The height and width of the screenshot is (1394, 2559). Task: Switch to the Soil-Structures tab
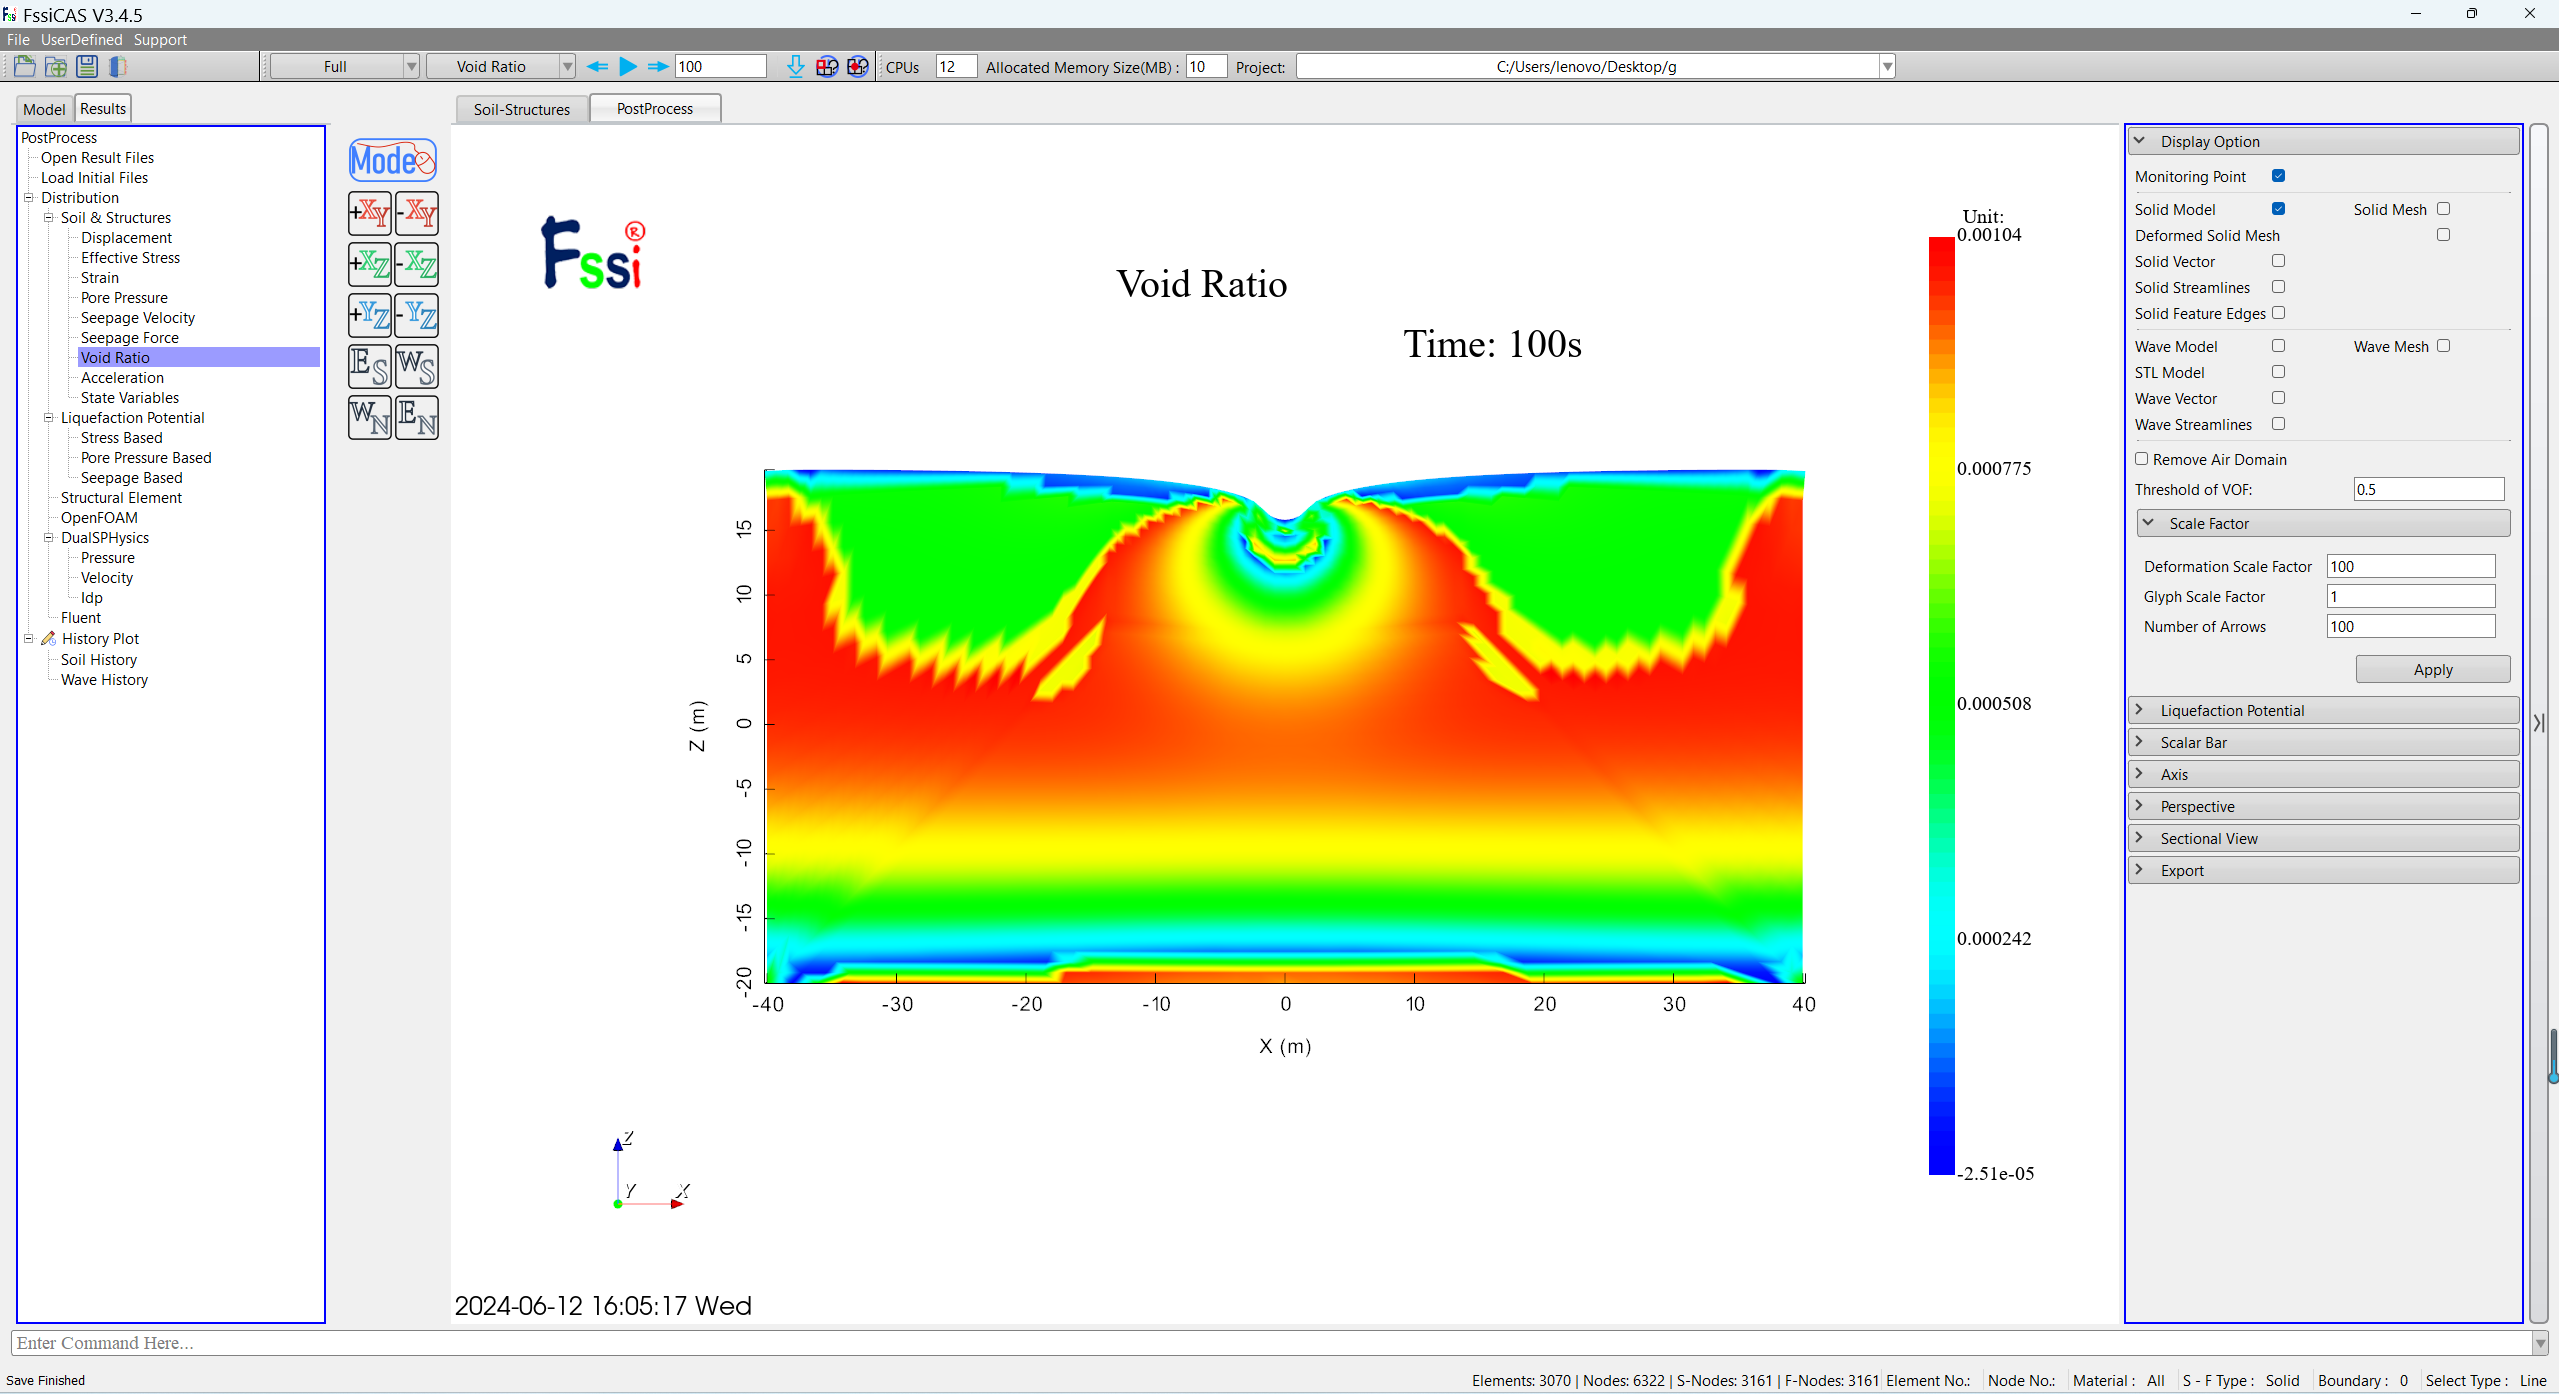coord(521,109)
